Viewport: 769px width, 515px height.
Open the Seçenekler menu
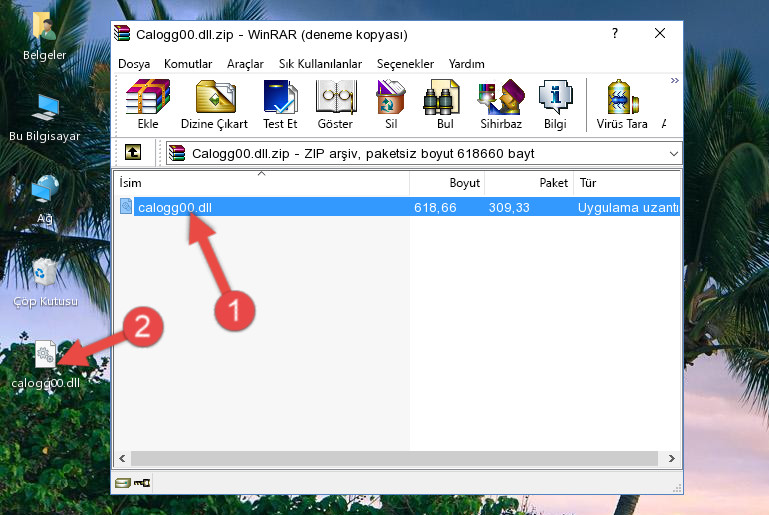coord(405,64)
